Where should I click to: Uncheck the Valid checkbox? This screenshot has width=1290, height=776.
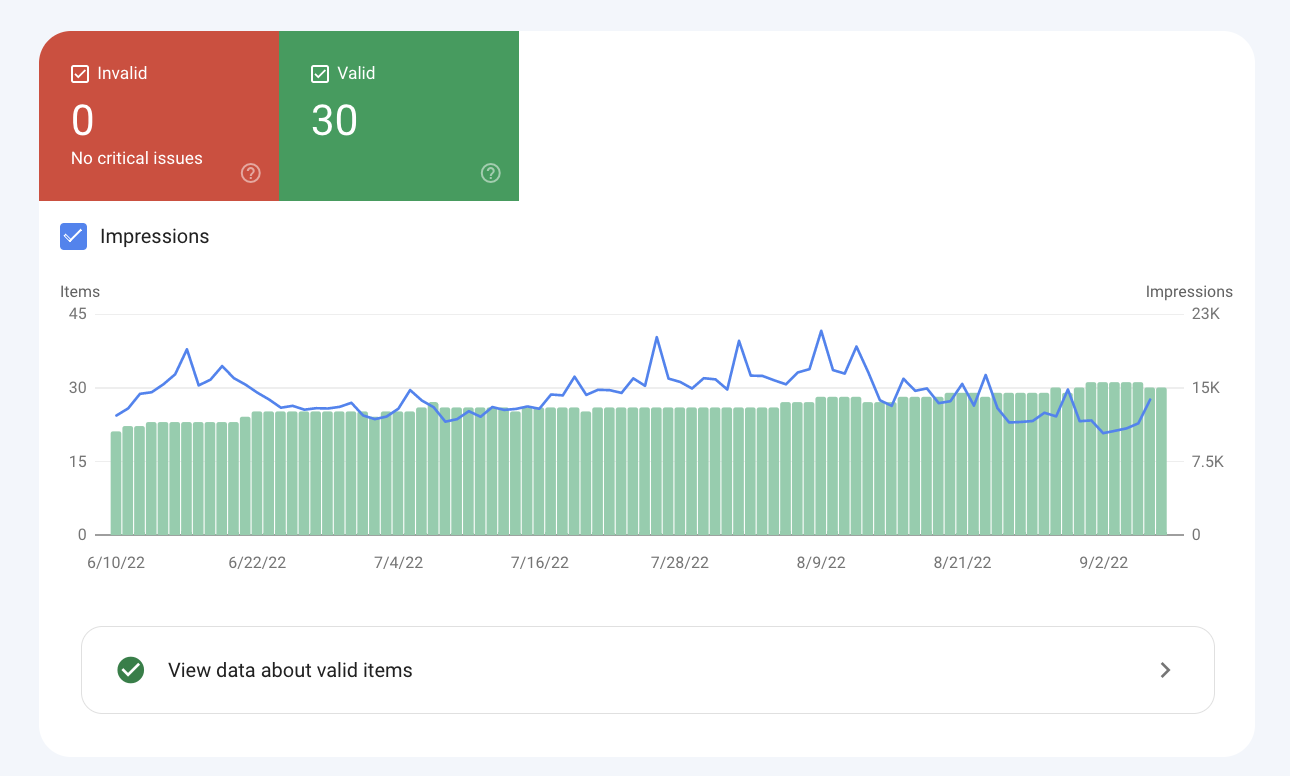point(320,73)
